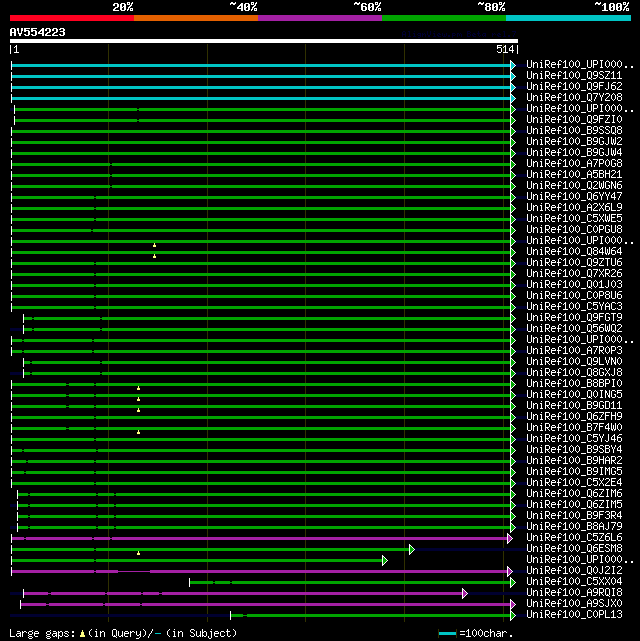640x641 pixels.
Task: Select the UniRef100_Q6YY47 hit label
Action: pos(574,197)
